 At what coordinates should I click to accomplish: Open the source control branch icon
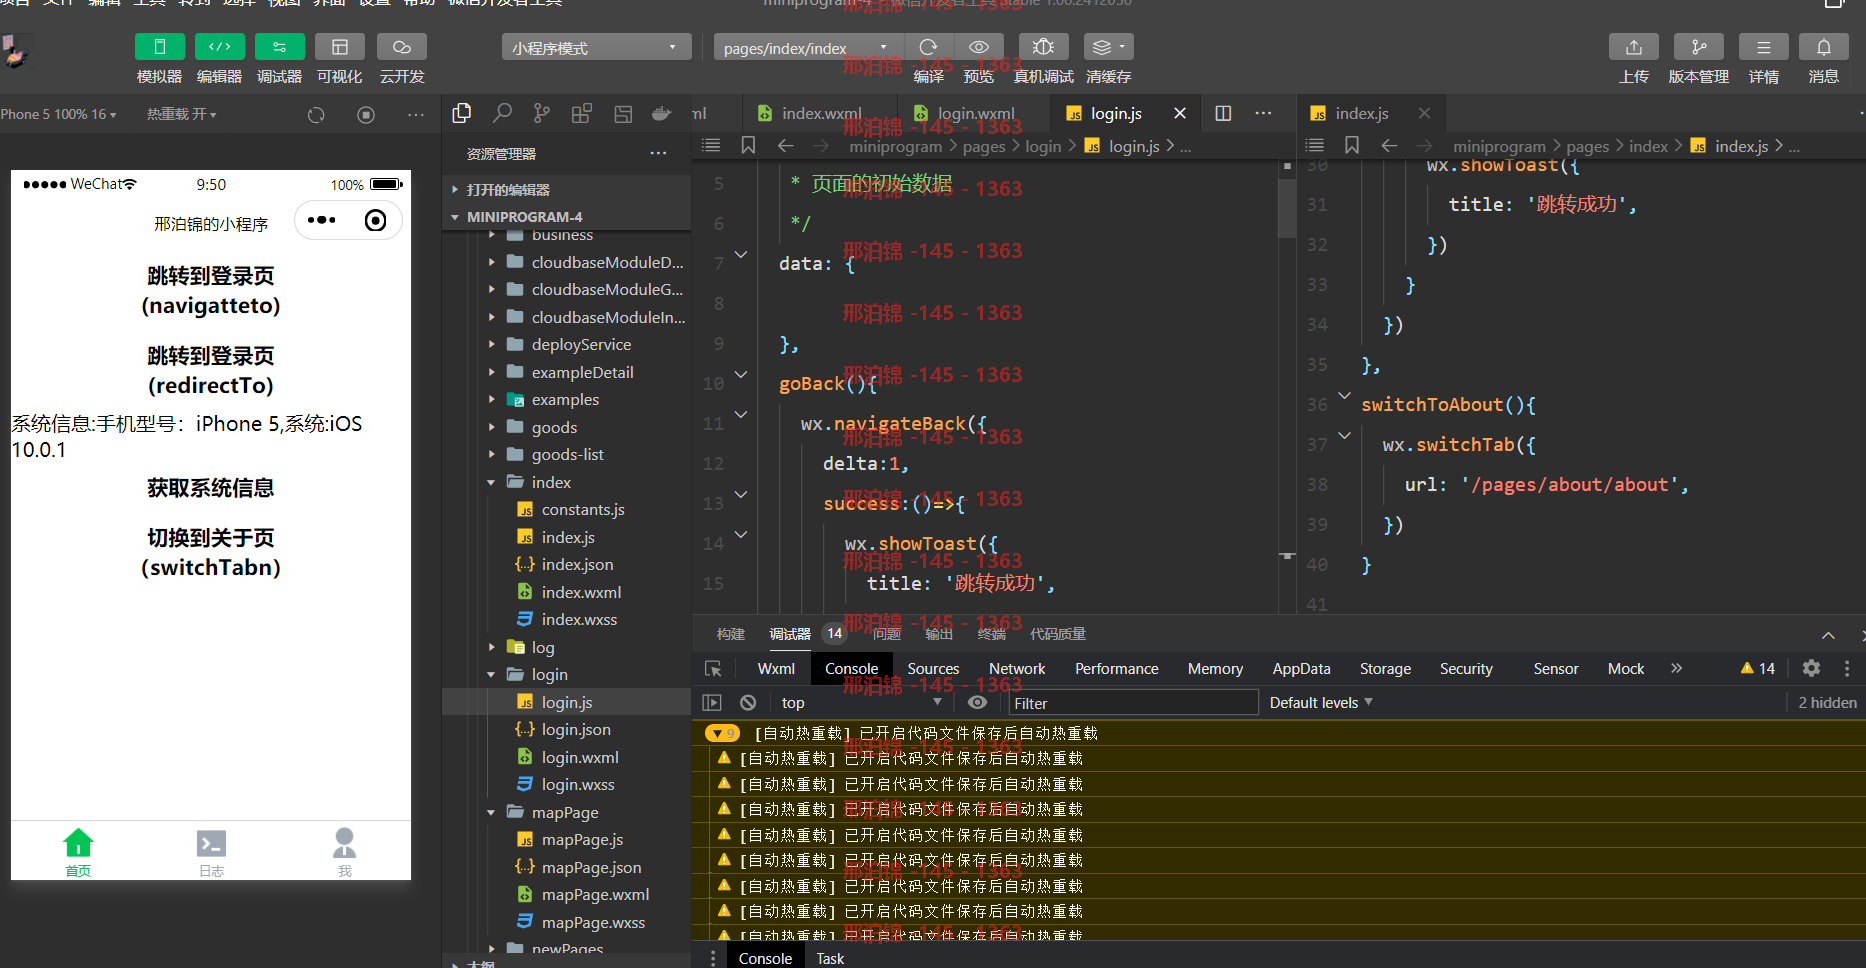click(542, 114)
